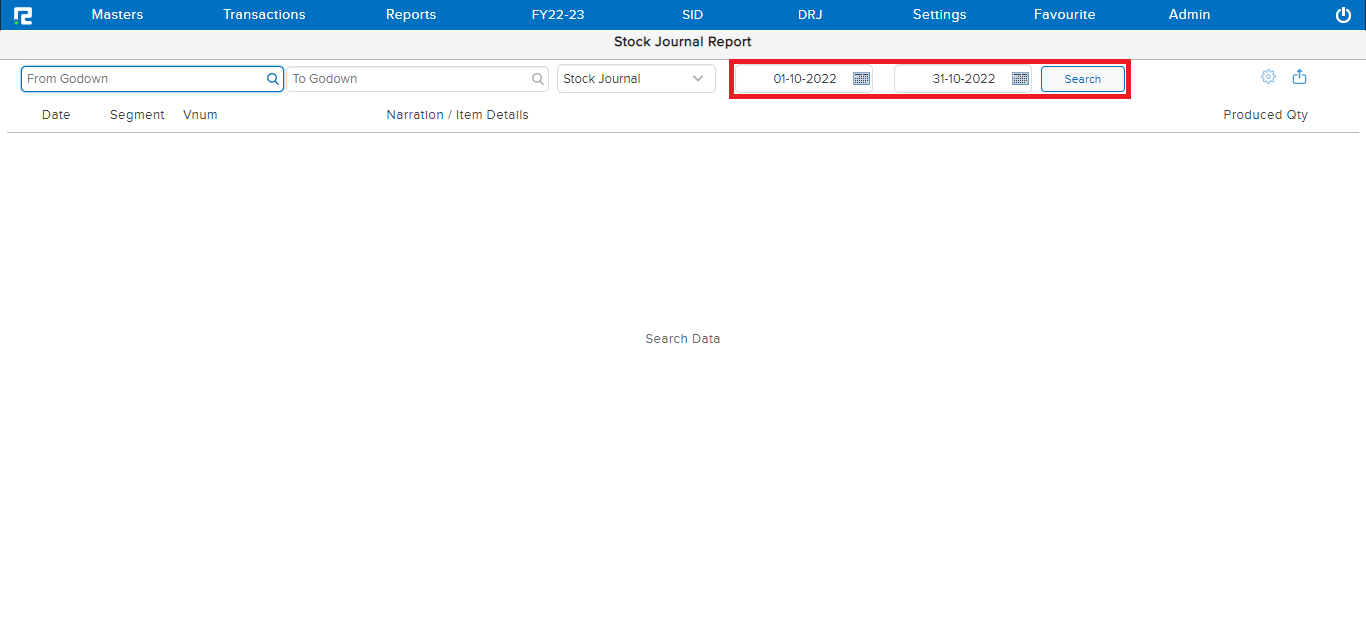Open report settings via the gear icon
Viewport: 1366px width, 625px height.
tap(1268, 77)
